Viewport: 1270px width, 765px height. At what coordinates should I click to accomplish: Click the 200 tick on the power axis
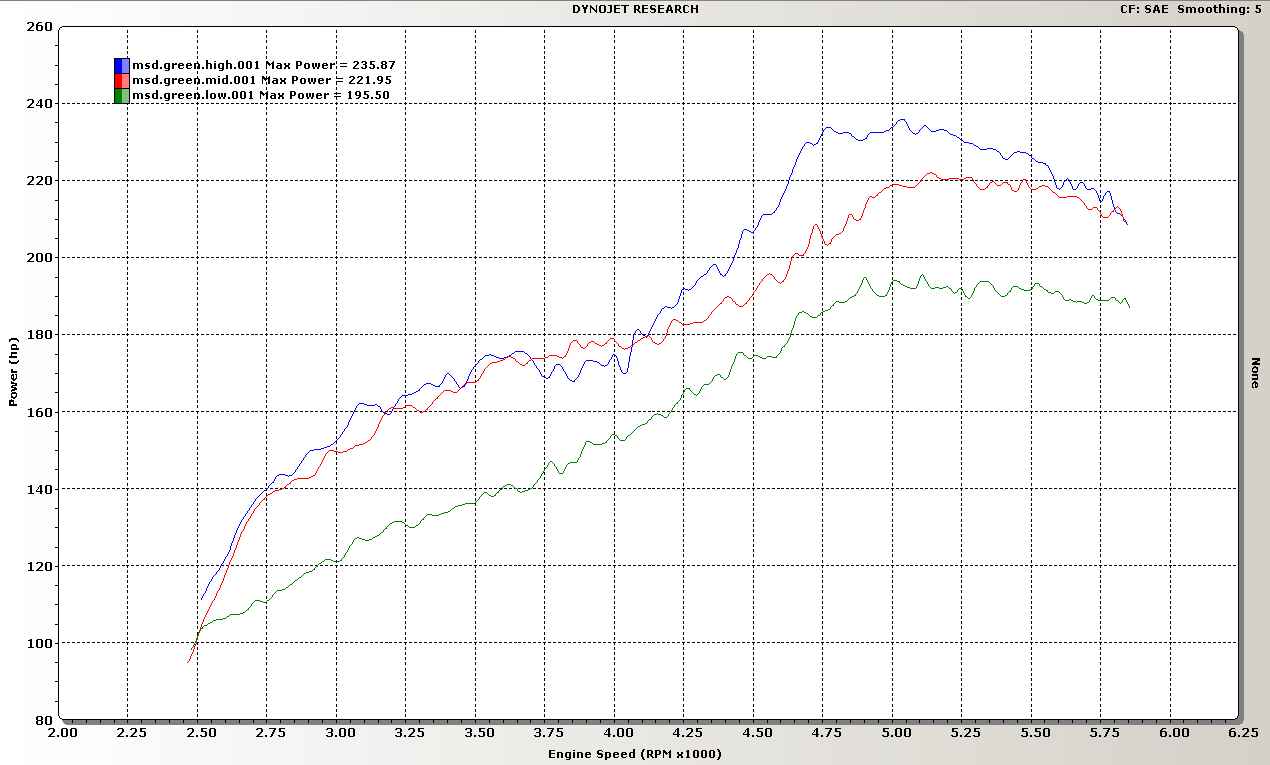pos(40,258)
